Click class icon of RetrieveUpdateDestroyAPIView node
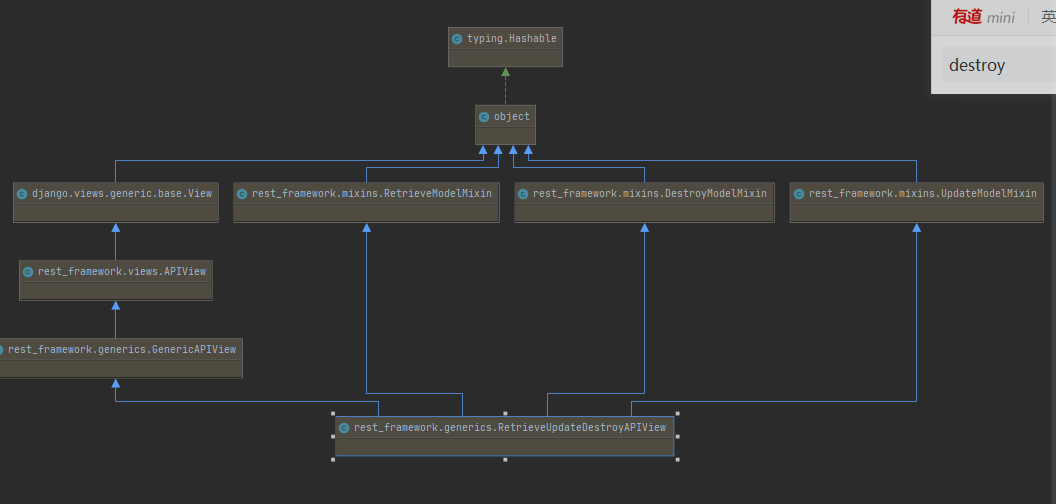The width and height of the screenshot is (1056, 504). coord(344,428)
